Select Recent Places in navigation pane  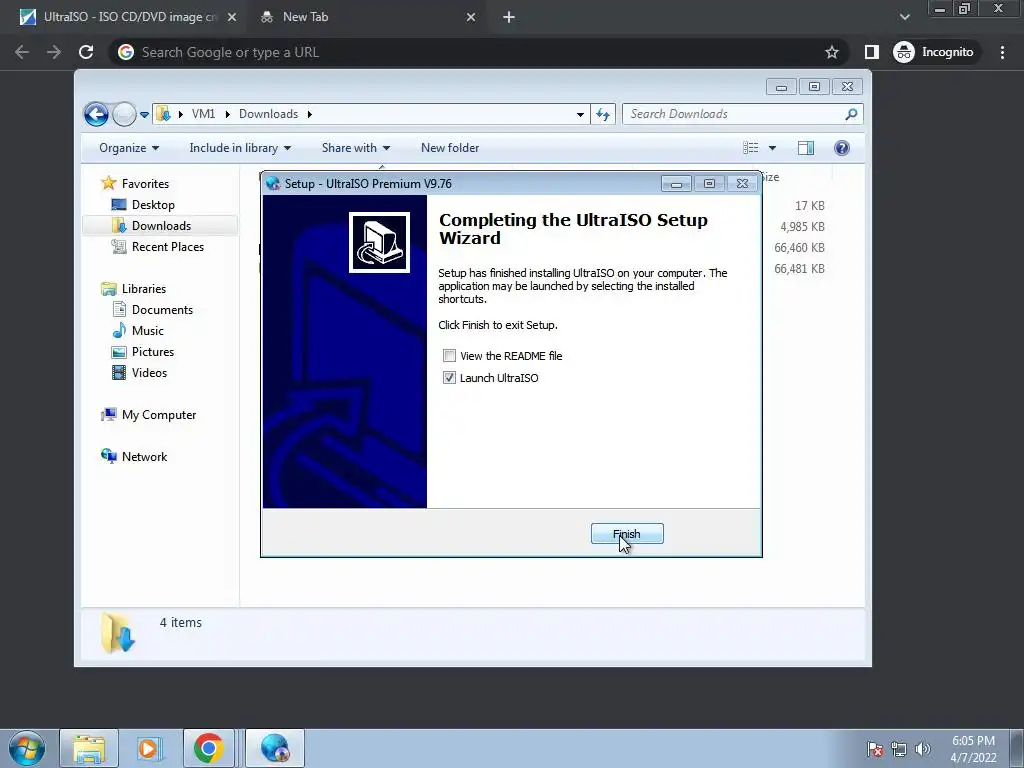tap(168, 246)
